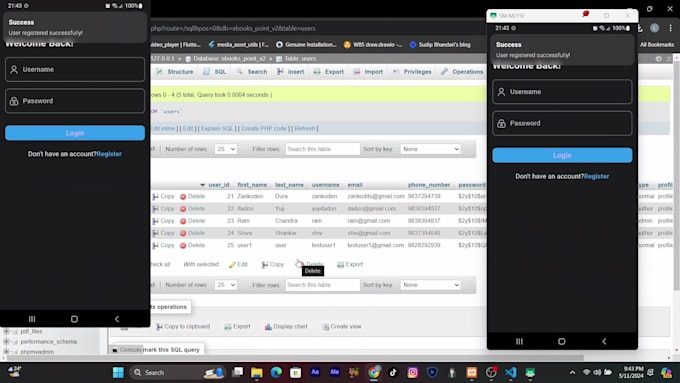Expand pdf_files tree node
Screen dimensions: 680x383
click(6, 331)
